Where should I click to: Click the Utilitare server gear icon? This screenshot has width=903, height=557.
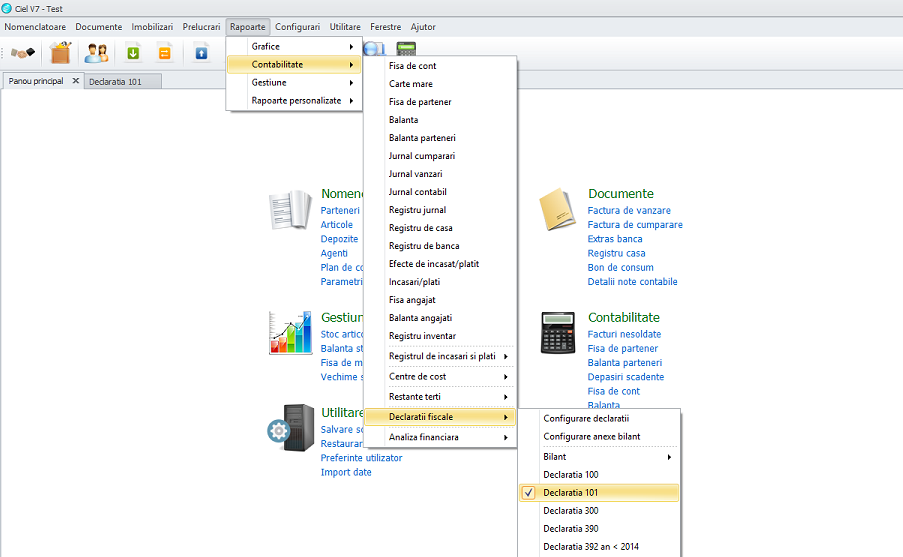pos(291,428)
